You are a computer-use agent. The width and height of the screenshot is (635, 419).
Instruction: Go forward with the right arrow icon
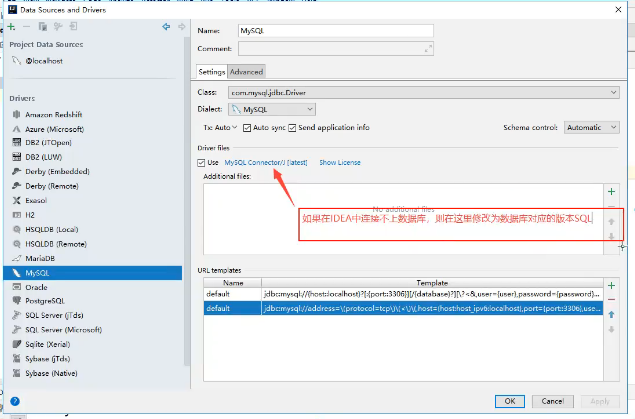(181, 27)
